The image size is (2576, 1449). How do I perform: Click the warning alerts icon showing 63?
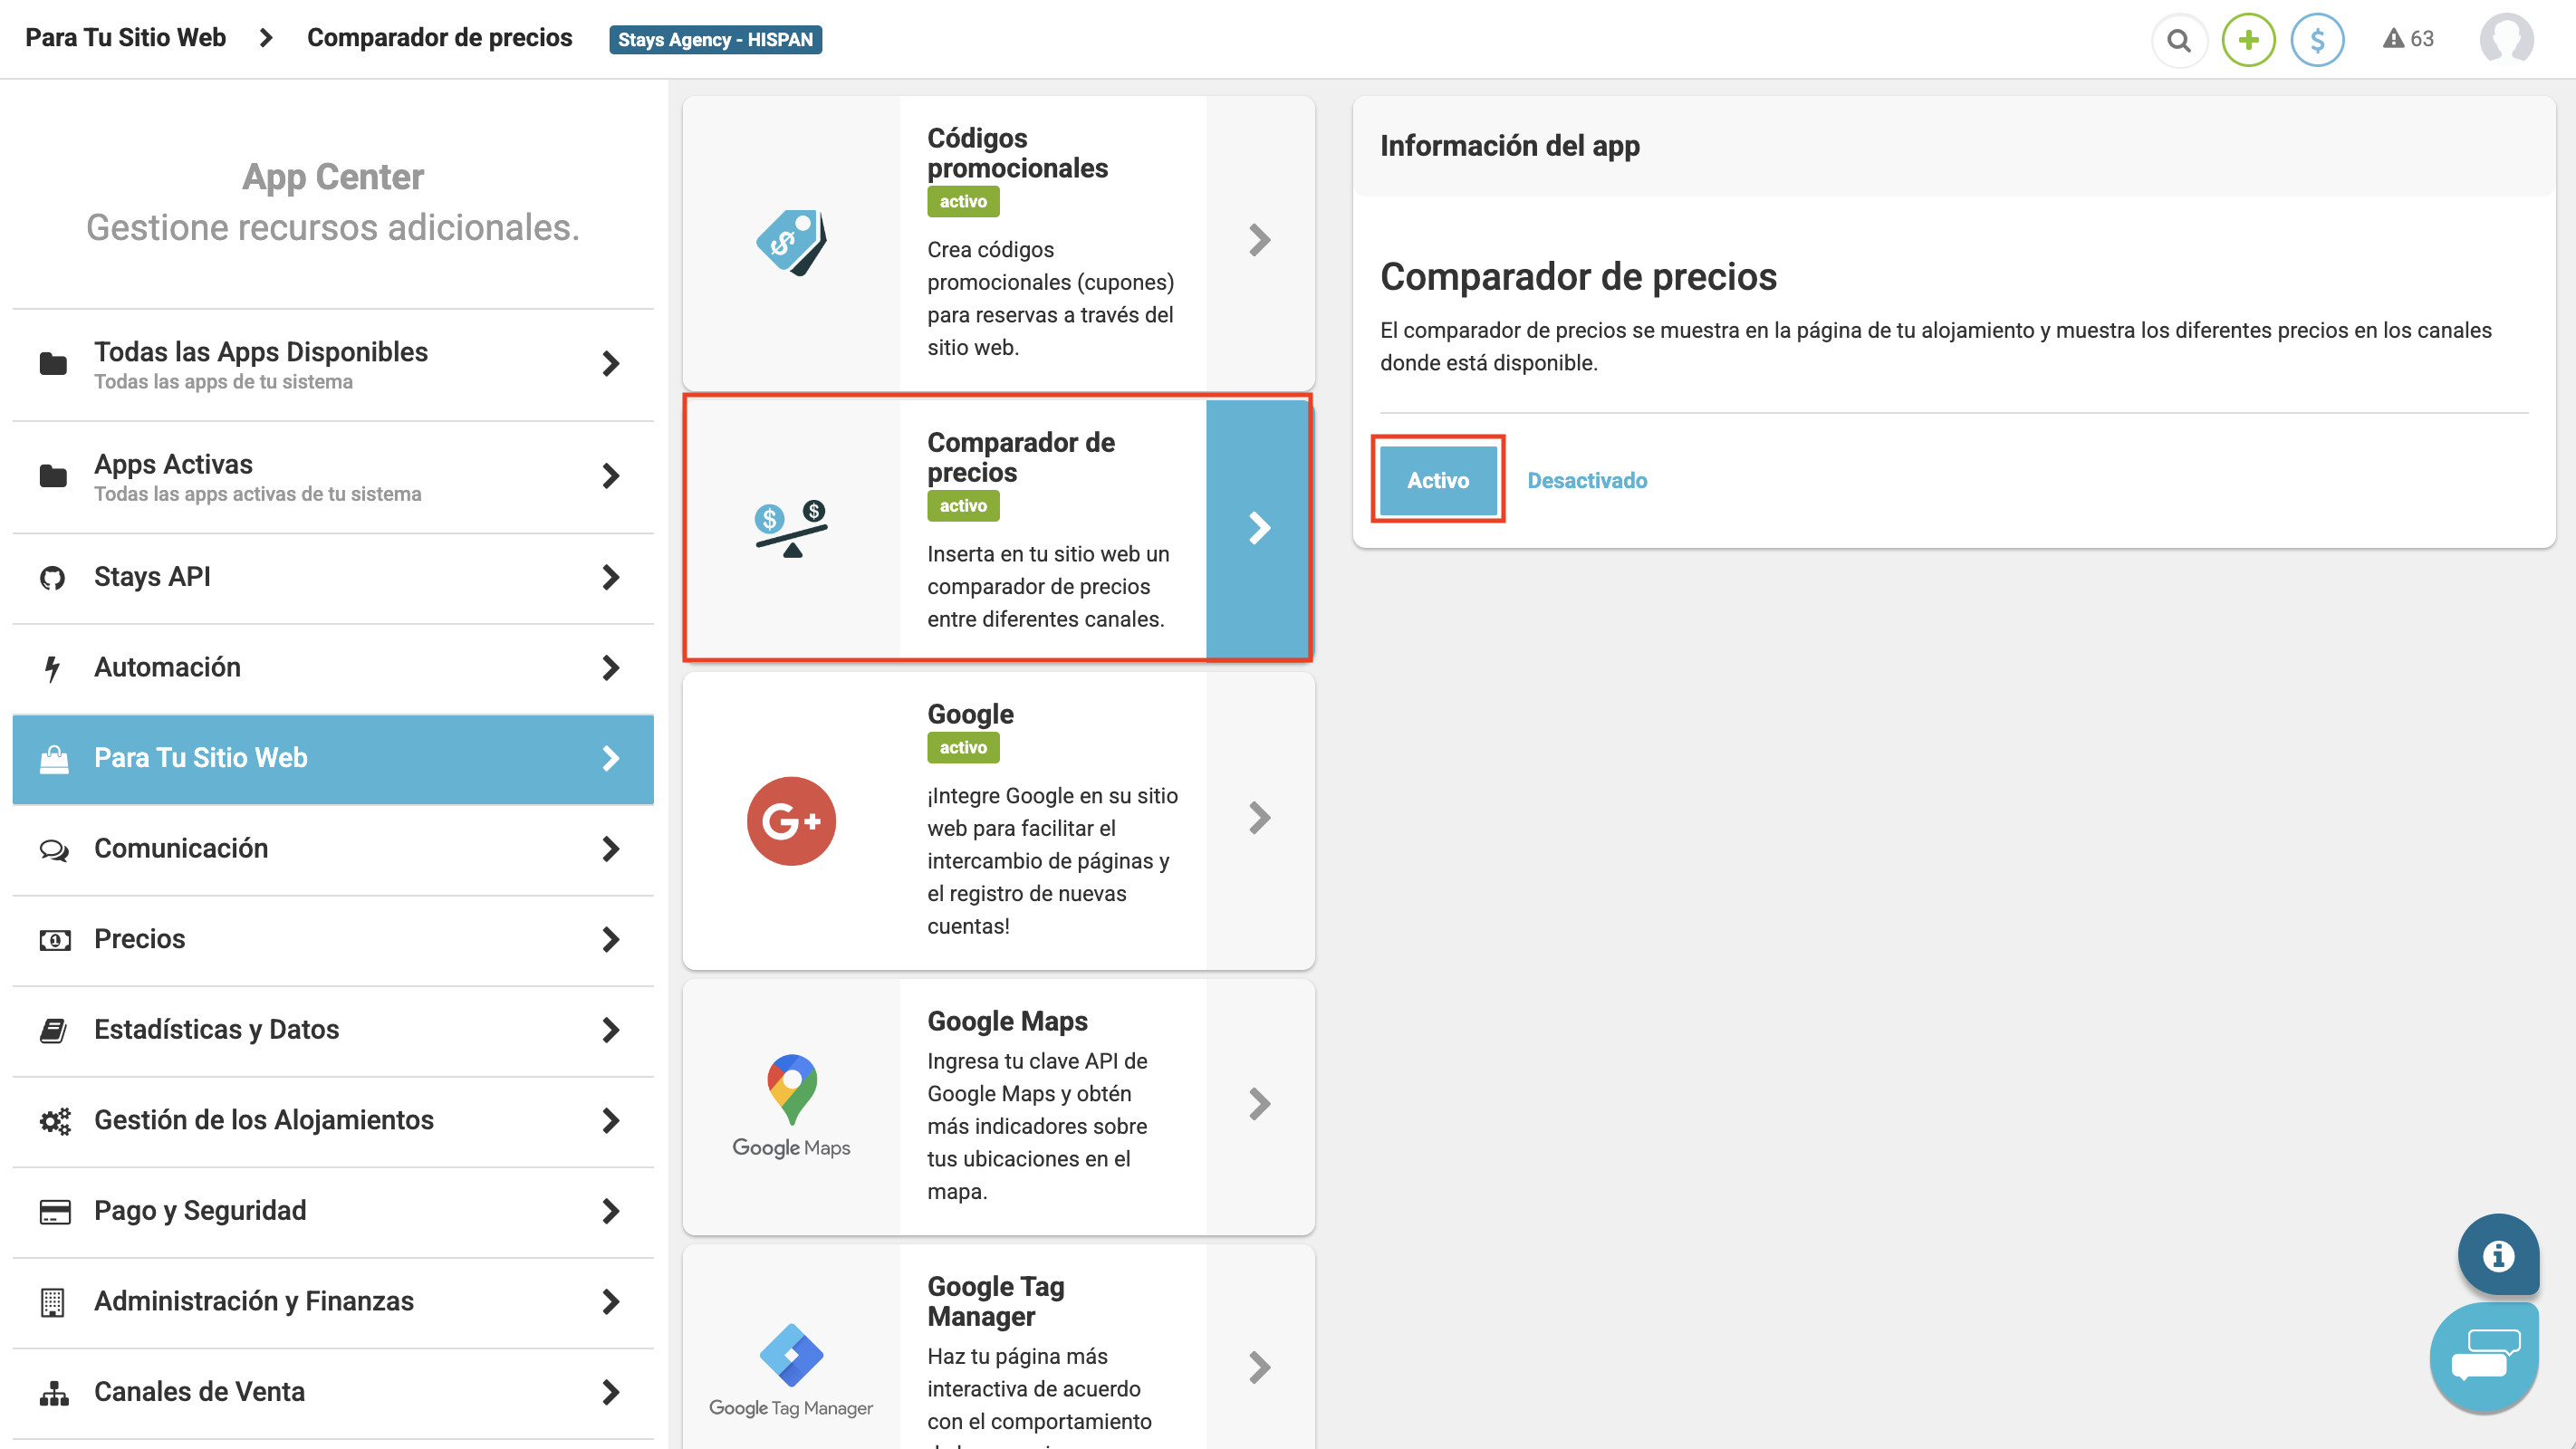click(2407, 39)
